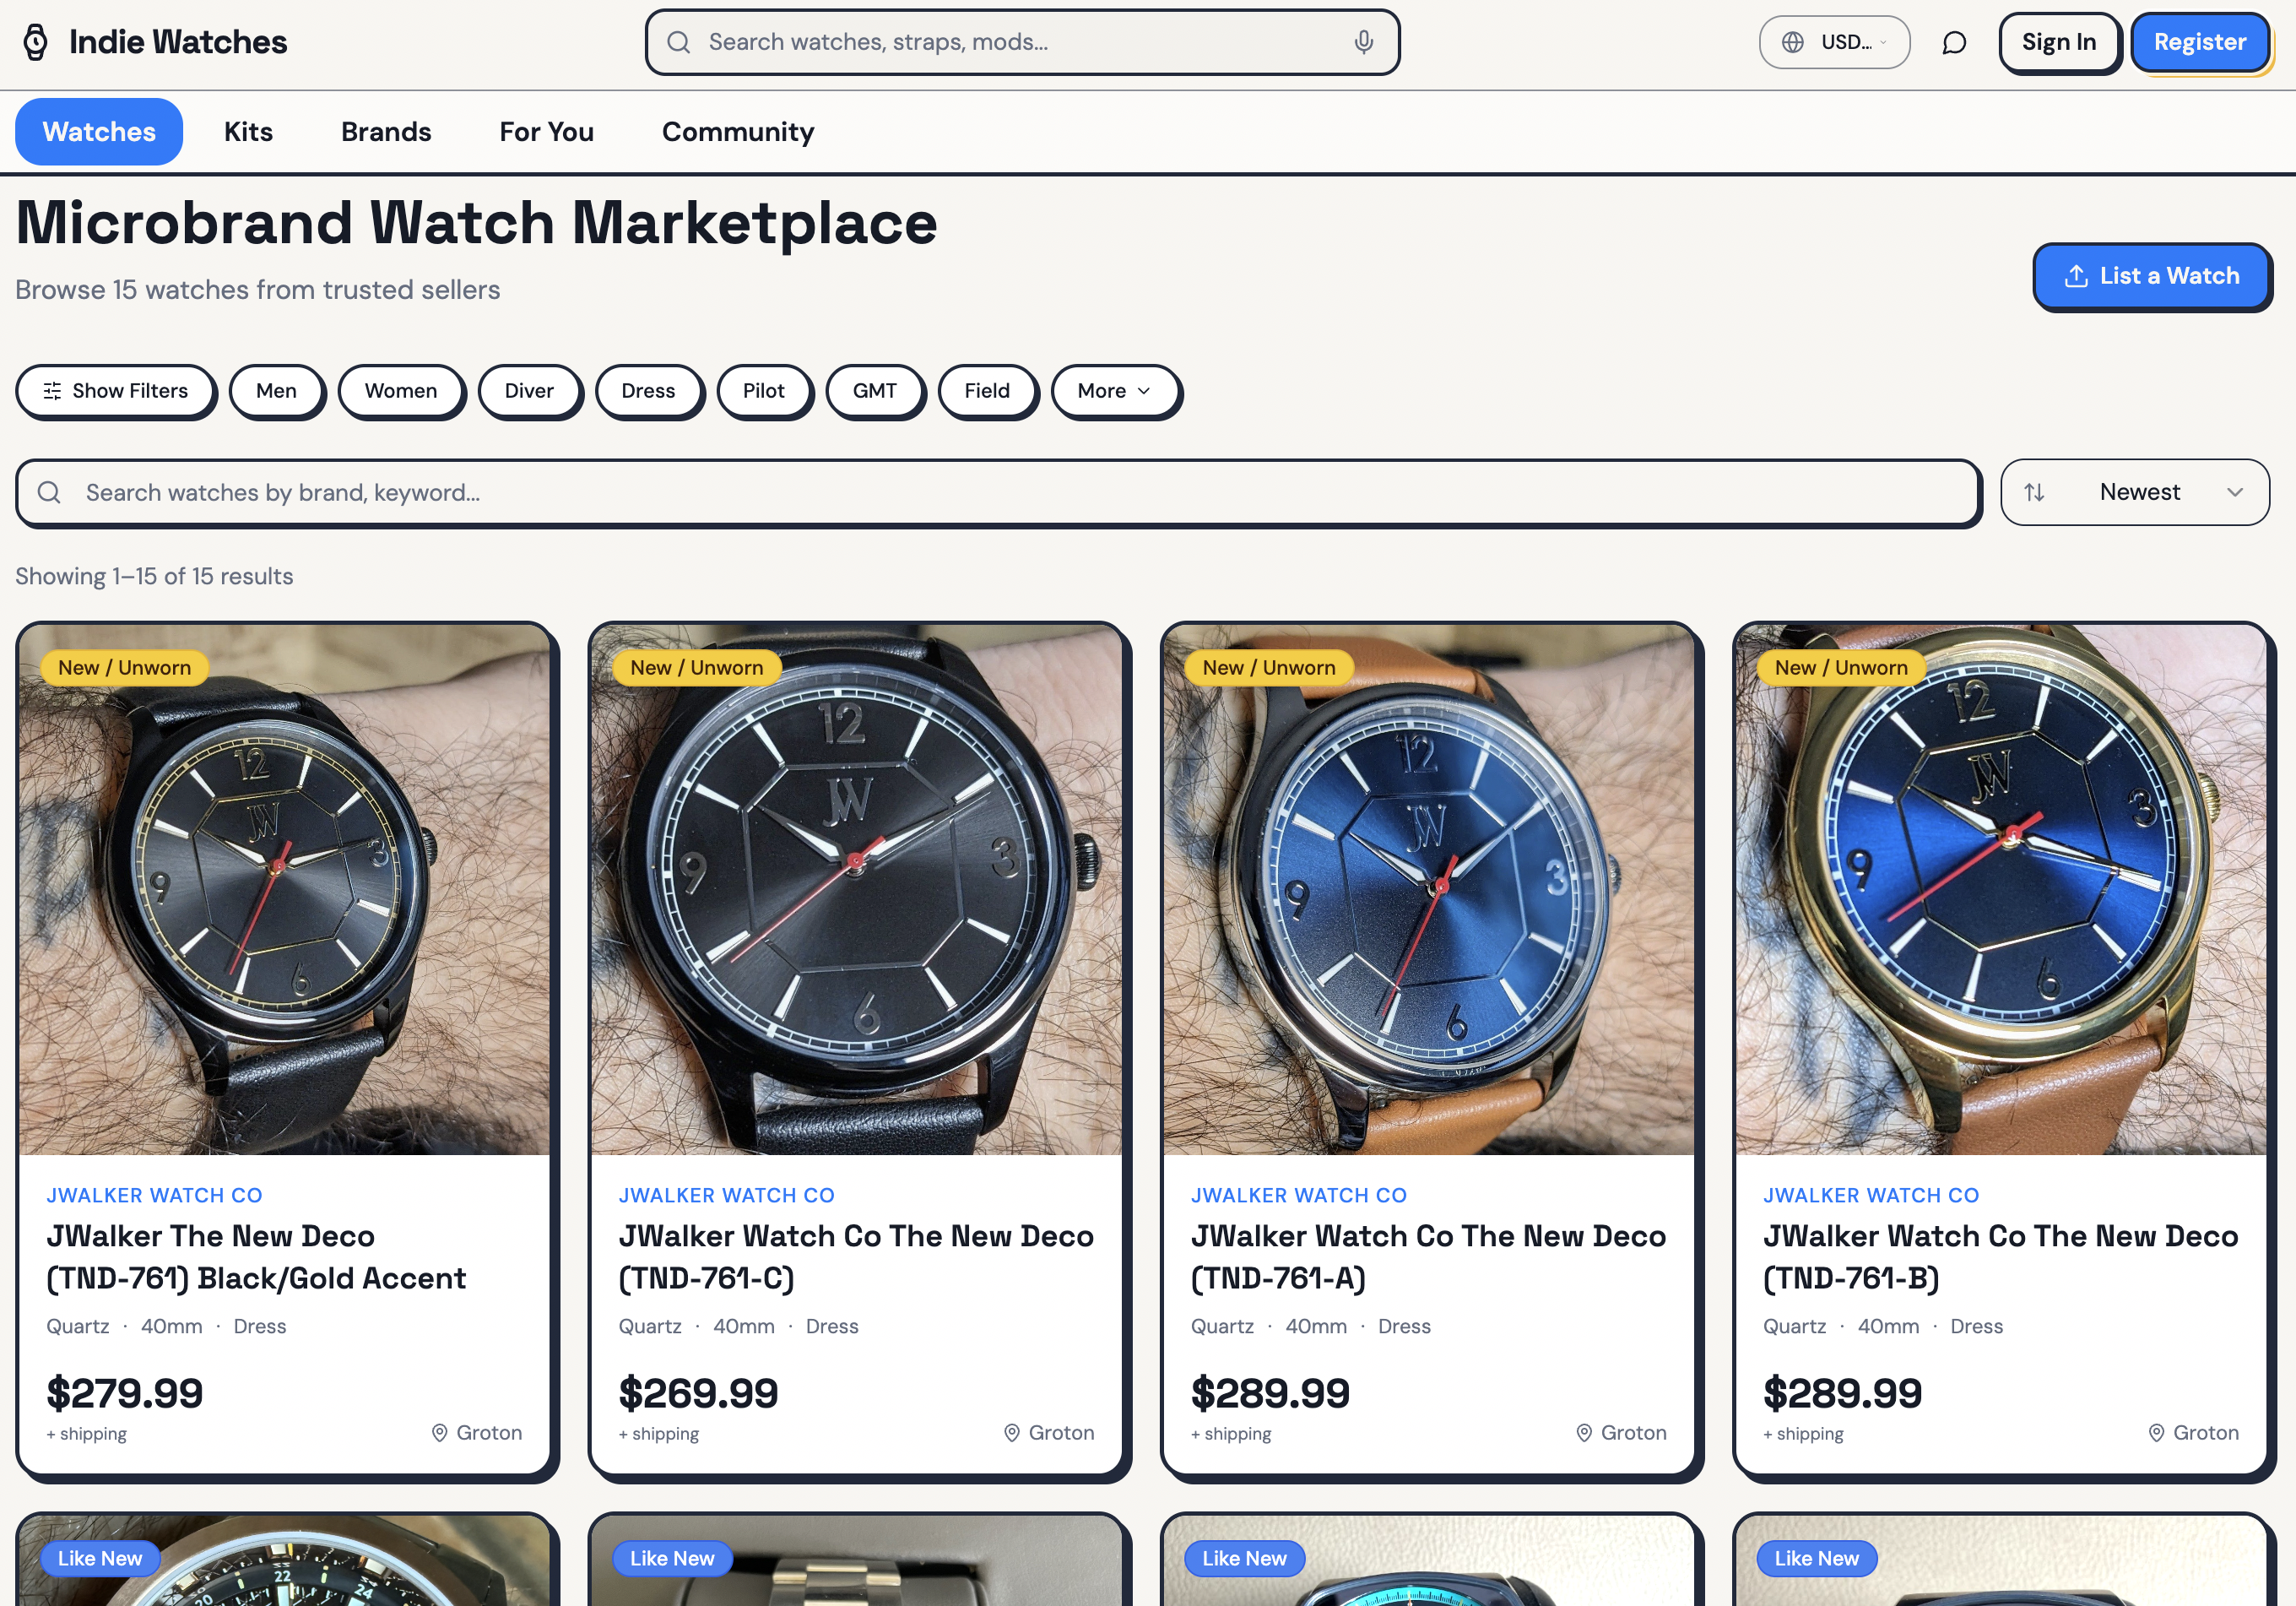Open the Community tab

(x=737, y=132)
